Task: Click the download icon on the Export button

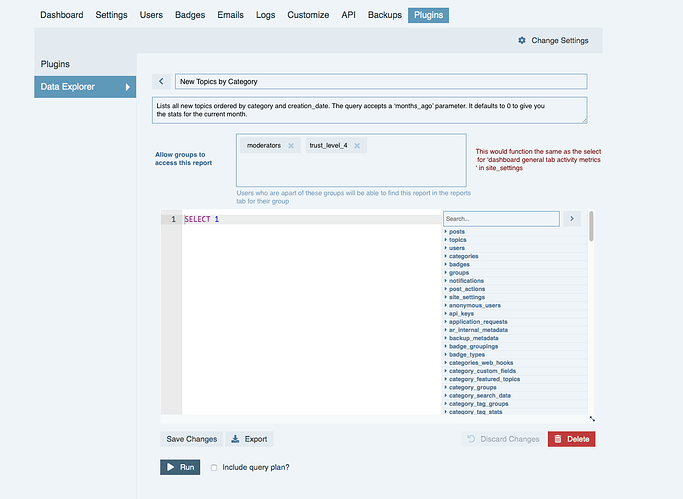Action: 235,439
